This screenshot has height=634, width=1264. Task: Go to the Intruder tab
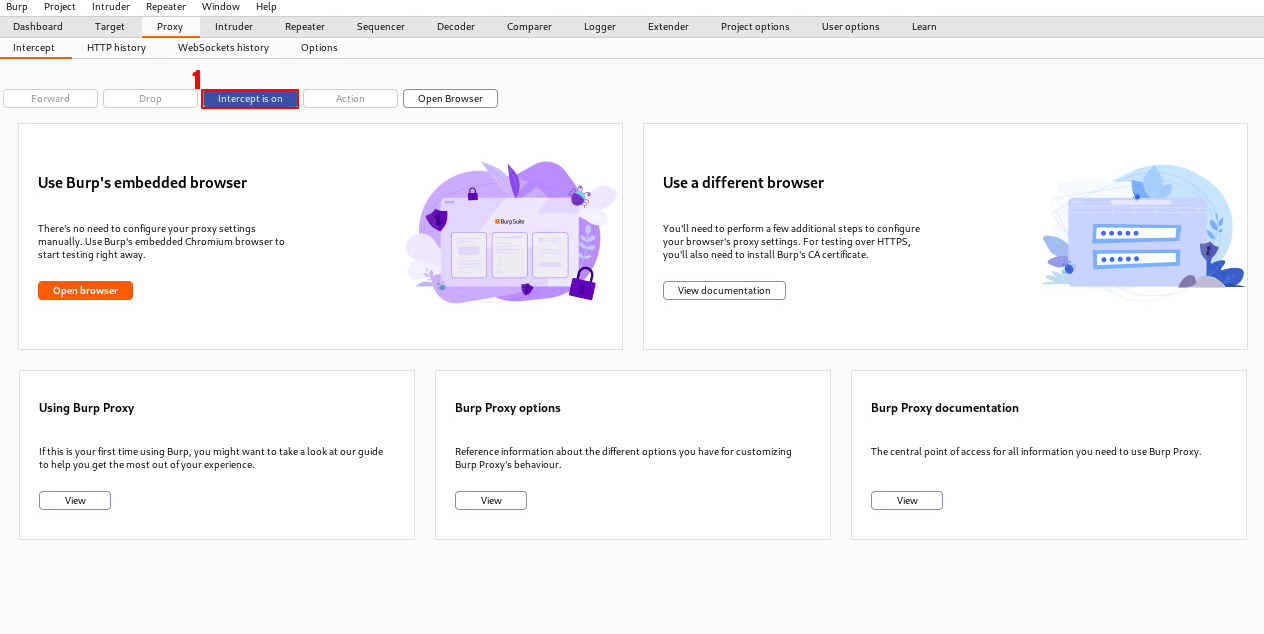(x=234, y=27)
